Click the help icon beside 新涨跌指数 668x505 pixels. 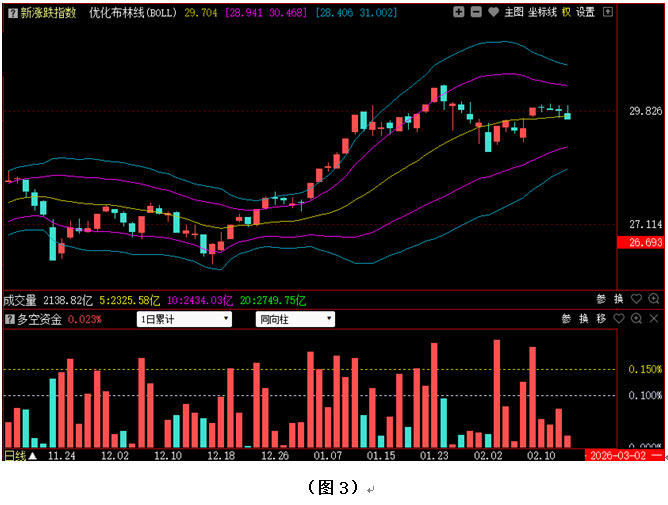pyautogui.click(x=11, y=13)
